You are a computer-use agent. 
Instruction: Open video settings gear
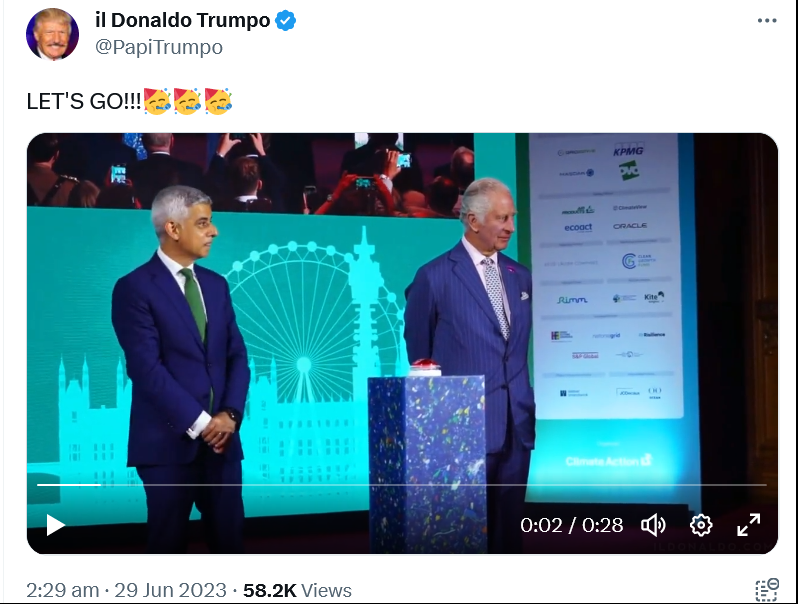(x=701, y=525)
